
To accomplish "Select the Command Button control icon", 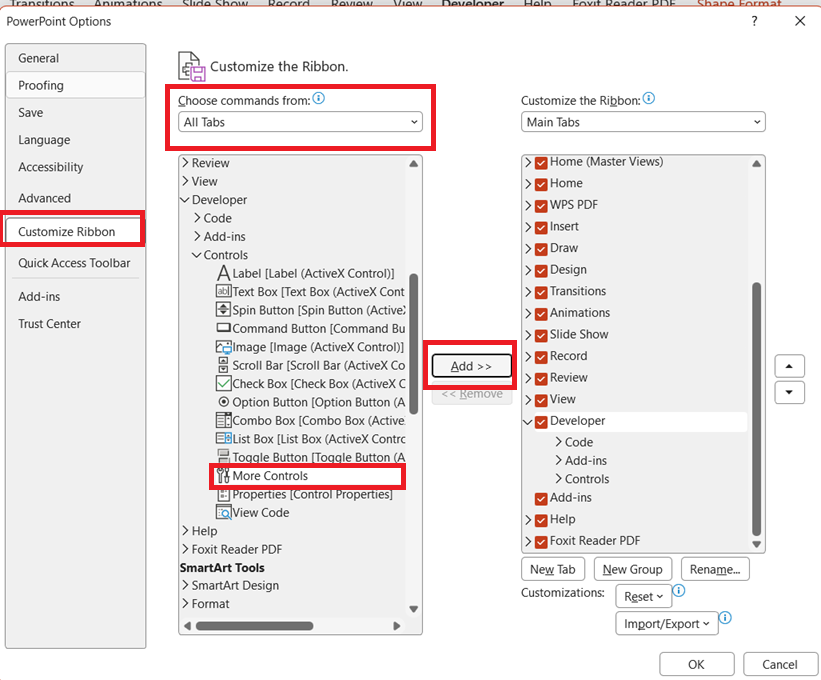I will [224, 328].
